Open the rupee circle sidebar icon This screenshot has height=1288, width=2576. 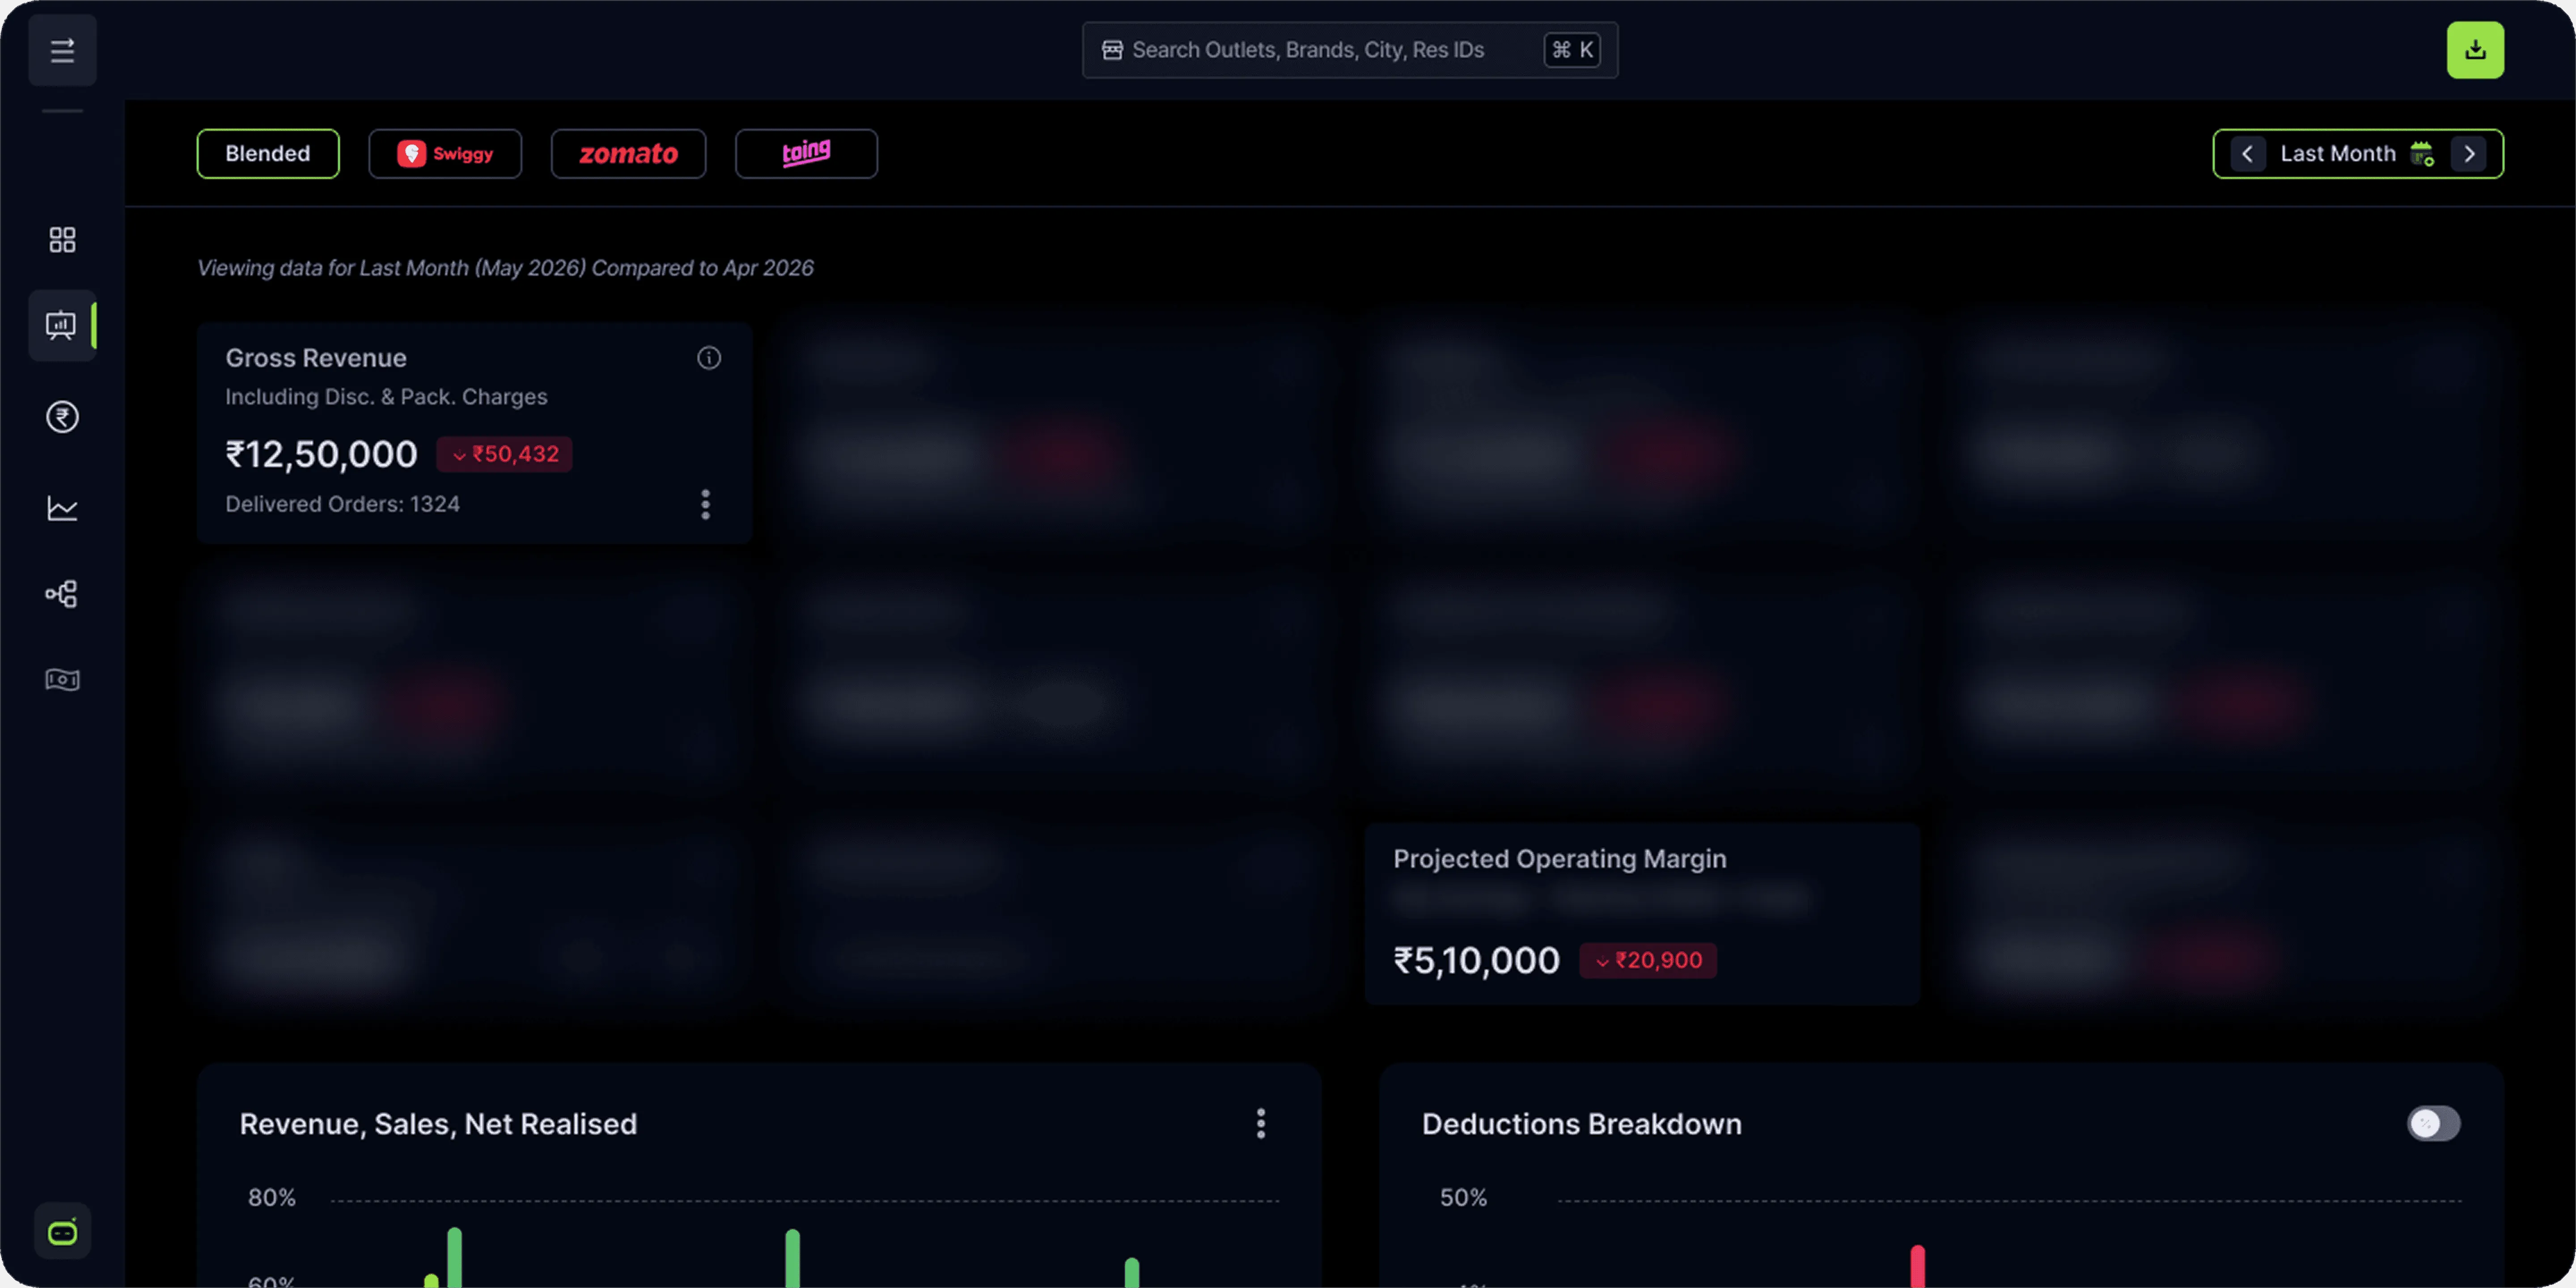[62, 417]
